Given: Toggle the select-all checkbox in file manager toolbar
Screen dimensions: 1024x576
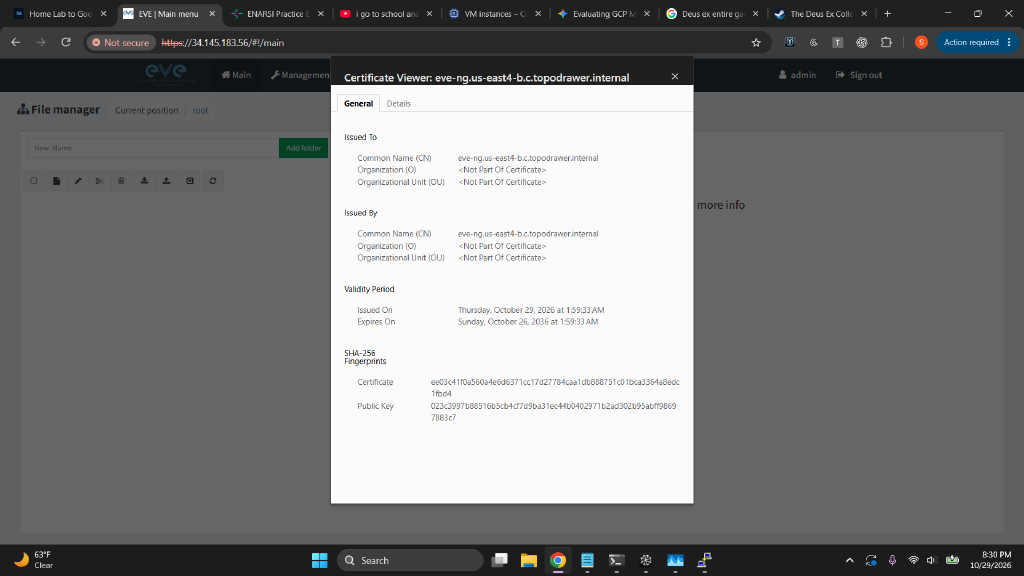Looking at the screenshot, I should point(34,181).
